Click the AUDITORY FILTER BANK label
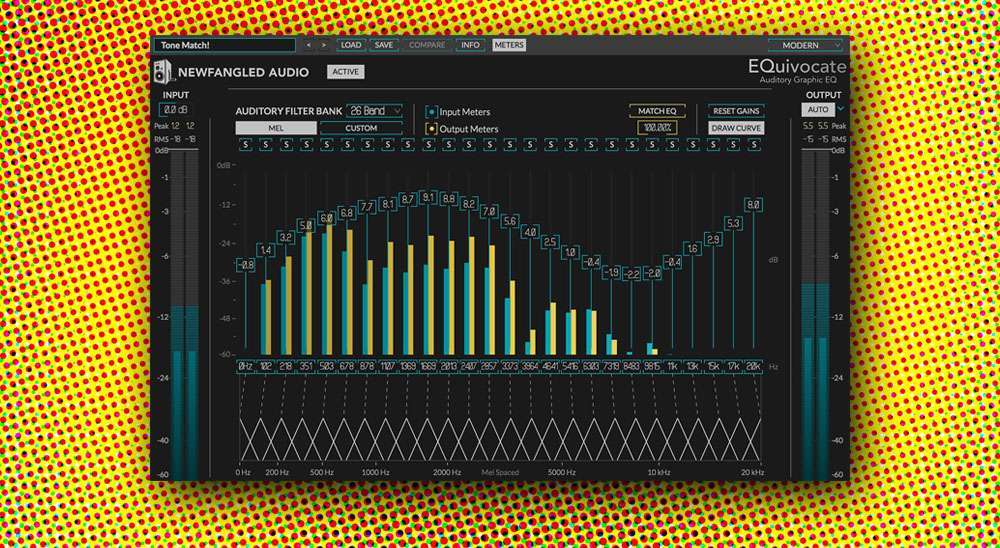Viewport: 1000px width, 548px height. coord(289,111)
